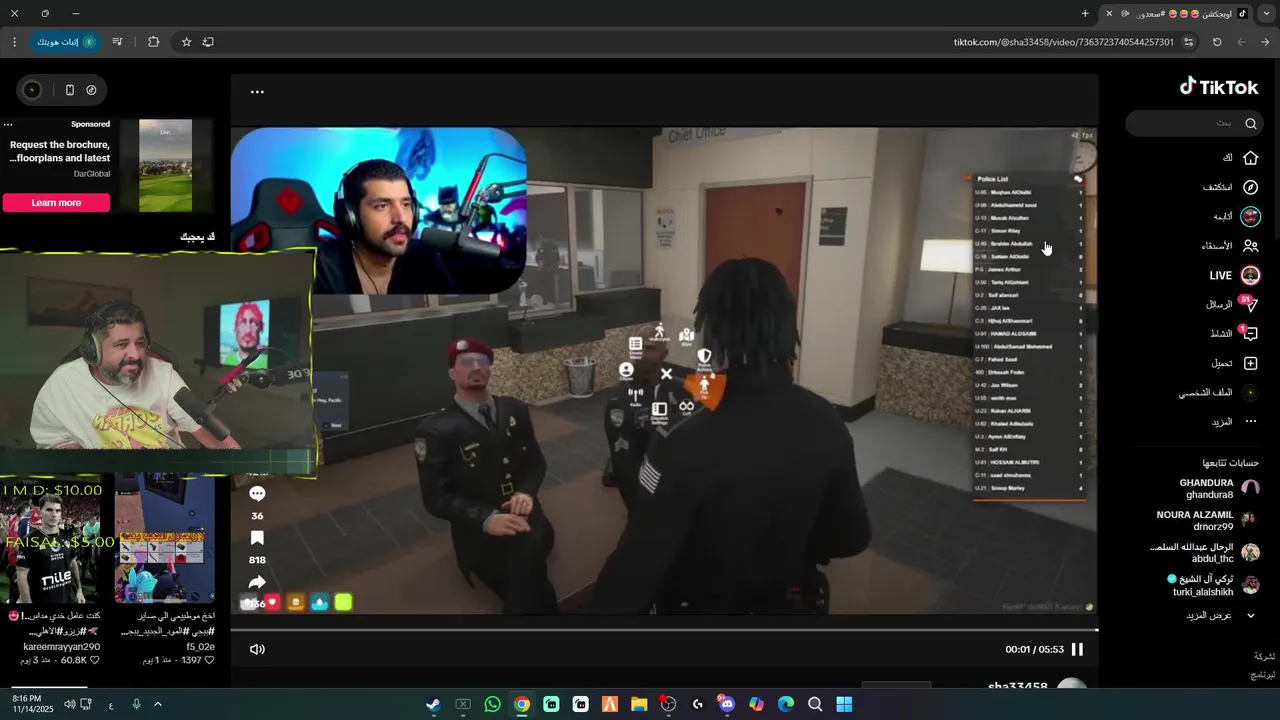
Task: Bookmark the video with 818 saves
Action: (x=257, y=538)
